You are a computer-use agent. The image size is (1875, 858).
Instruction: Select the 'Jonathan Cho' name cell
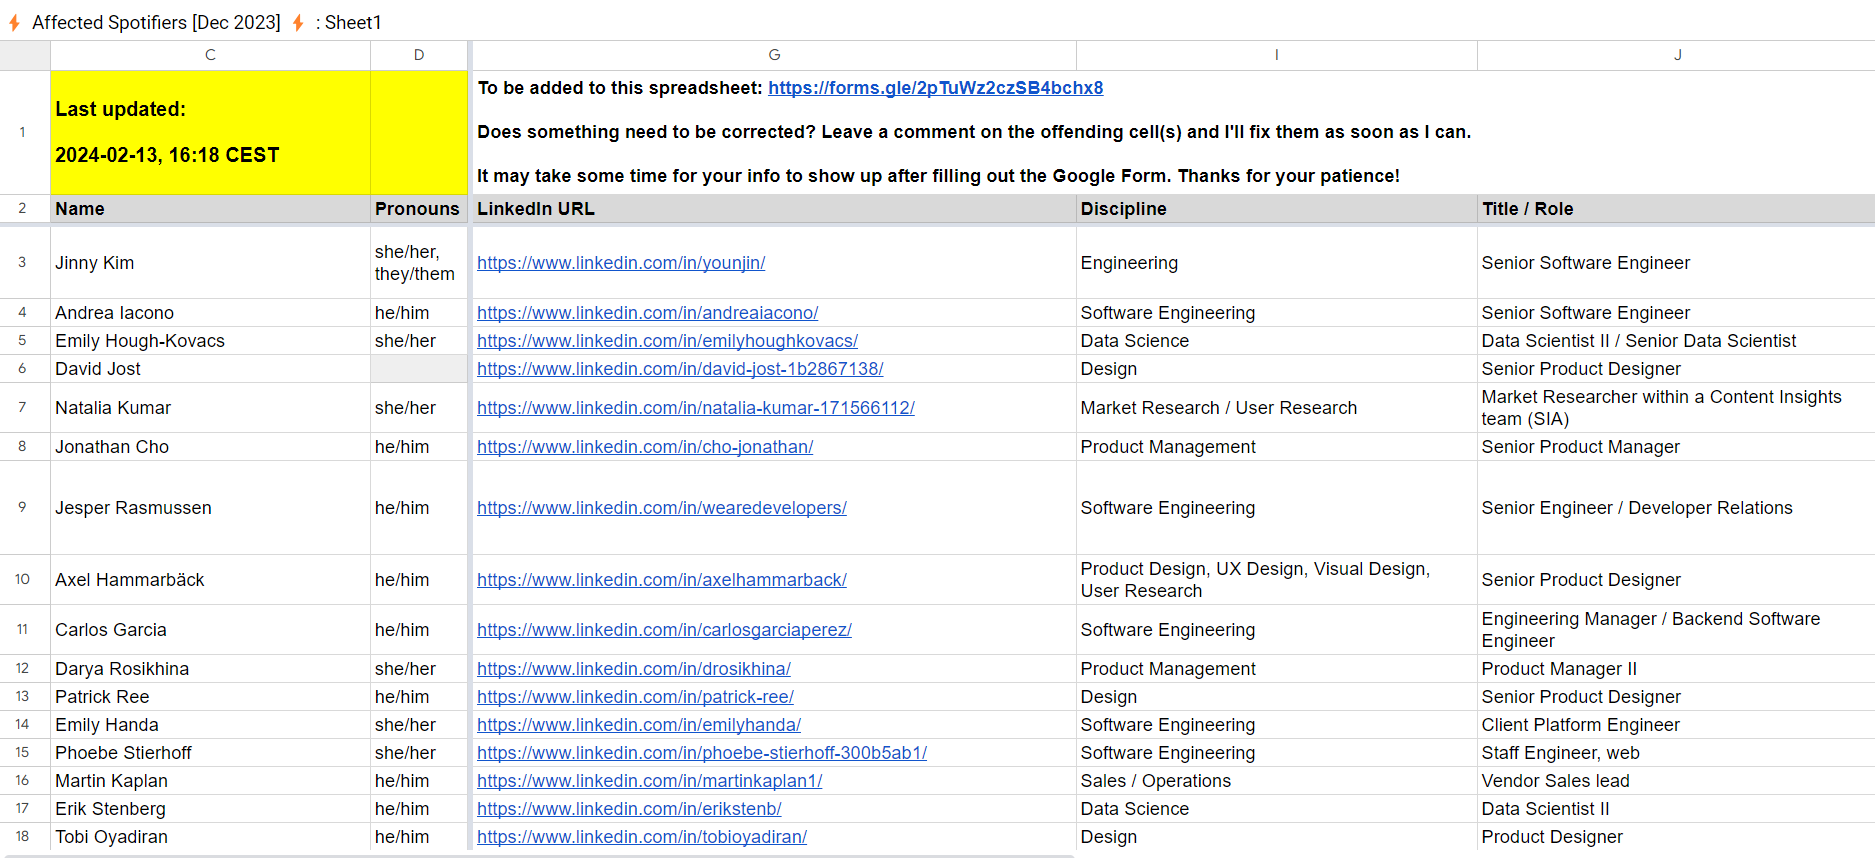tap(210, 447)
